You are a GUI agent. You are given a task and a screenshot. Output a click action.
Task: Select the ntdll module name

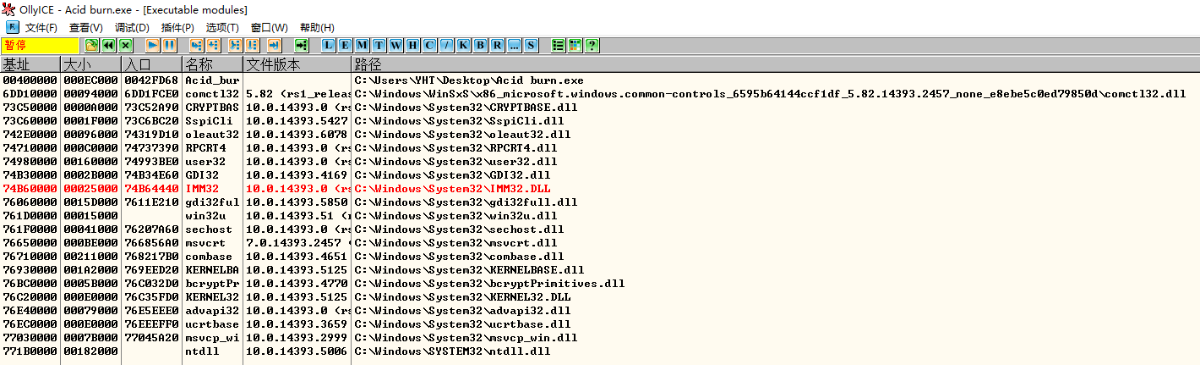[202, 350]
